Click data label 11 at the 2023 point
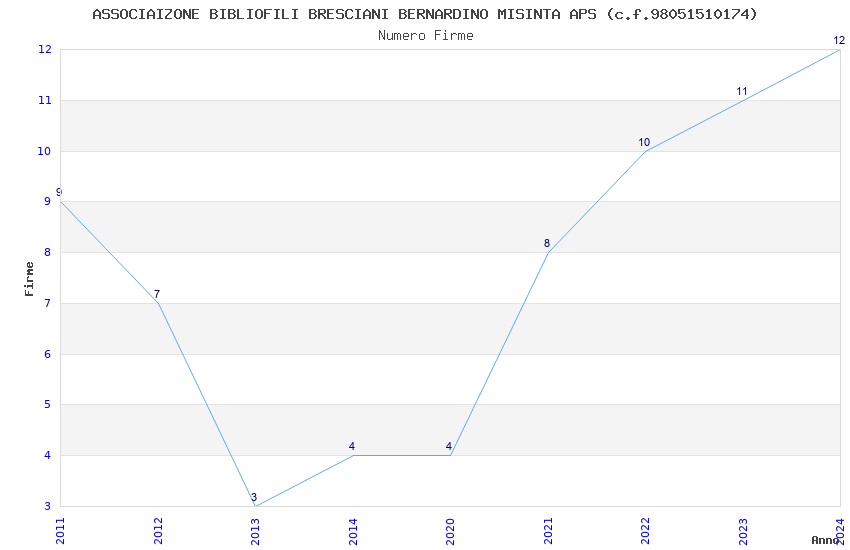The width and height of the screenshot is (850, 550). click(742, 92)
